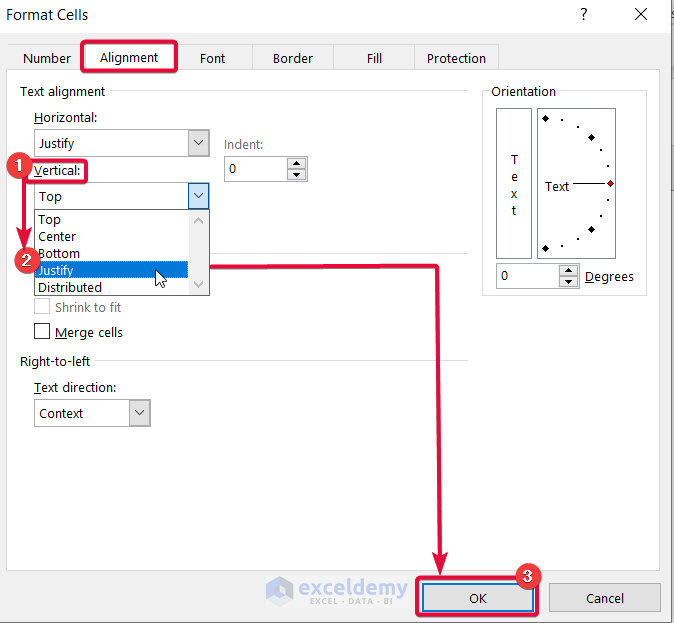Image resolution: width=674 pixels, height=623 pixels.
Task: Click the dropdown list scroll-down arrow
Action: click(199, 284)
